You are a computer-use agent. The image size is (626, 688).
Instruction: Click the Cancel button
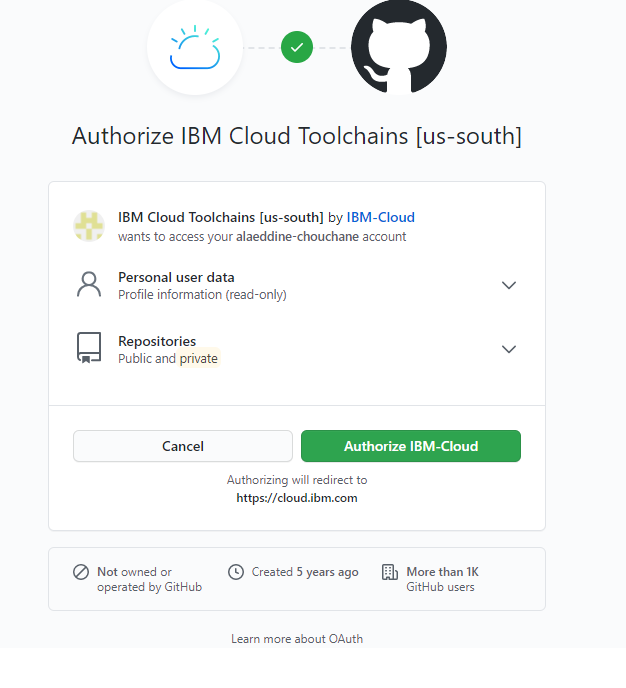183,446
